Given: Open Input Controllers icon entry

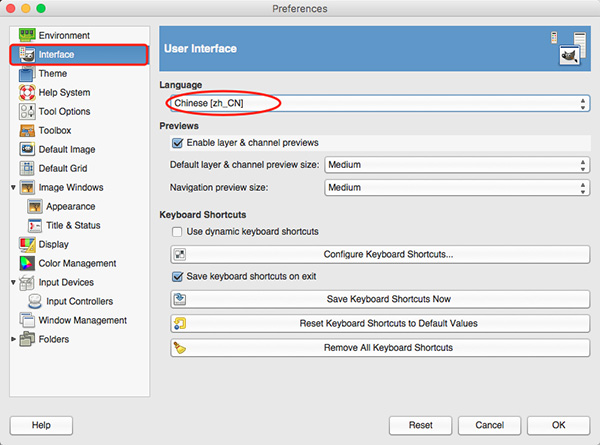Looking at the screenshot, I should 34,301.
